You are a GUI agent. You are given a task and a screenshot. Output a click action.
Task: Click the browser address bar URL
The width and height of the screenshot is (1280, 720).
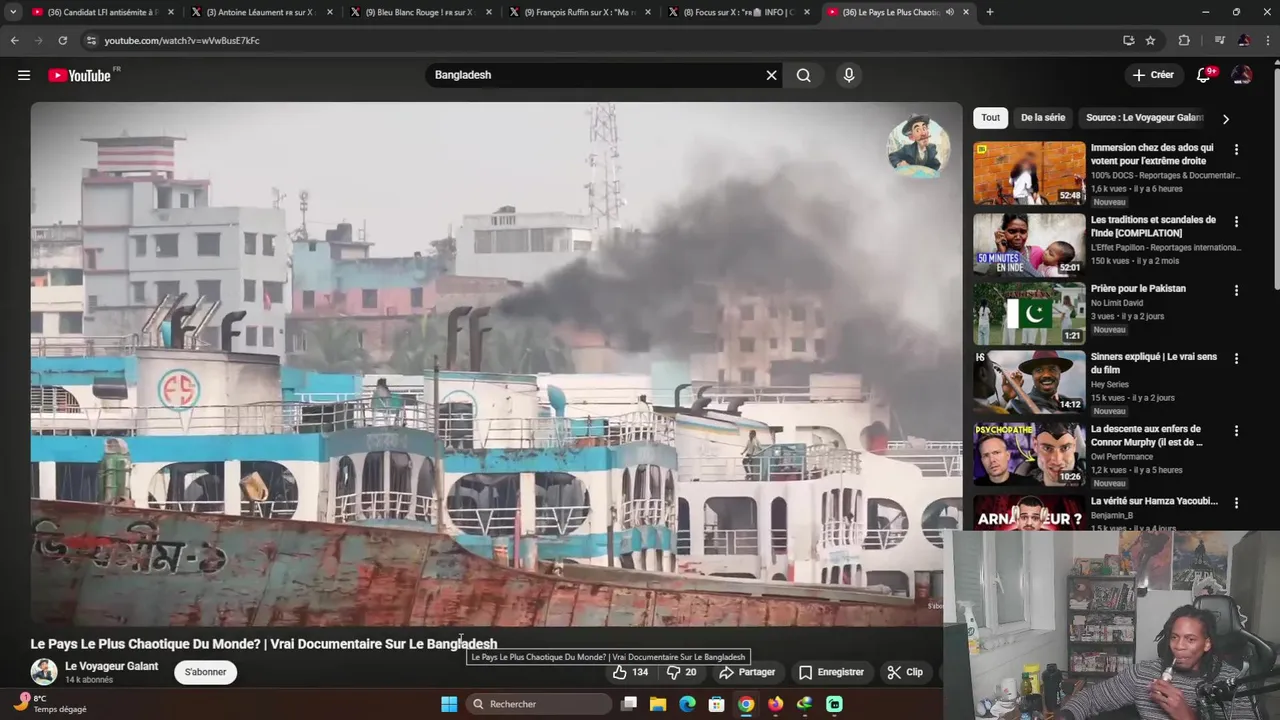click(x=182, y=40)
